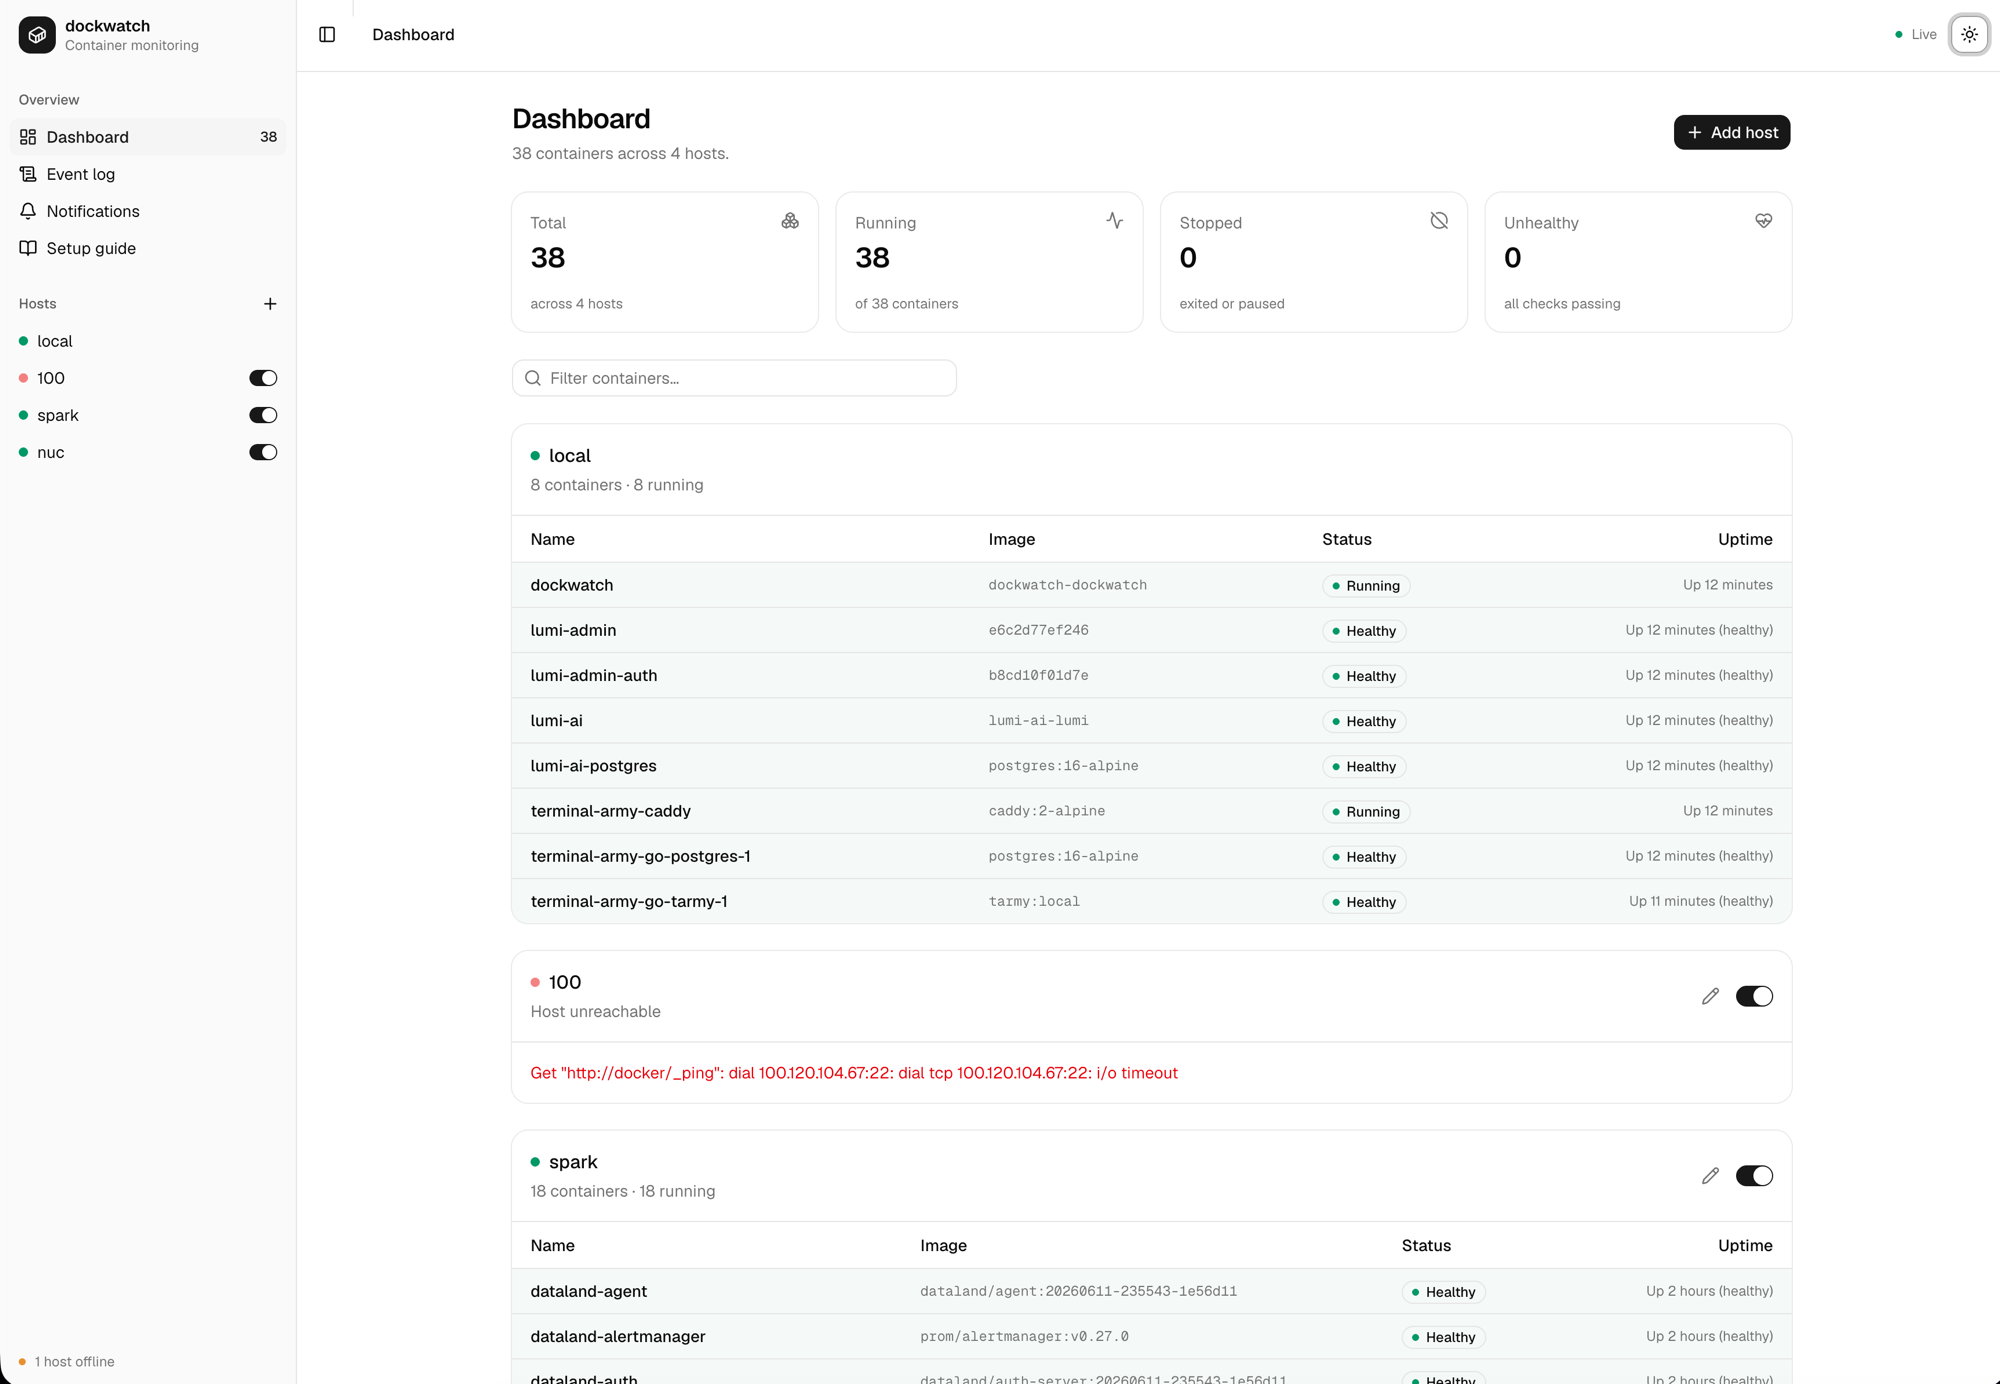Image resolution: width=2000 pixels, height=1384 pixels.
Task: Click the Notifications bell icon
Action: tap(28, 211)
